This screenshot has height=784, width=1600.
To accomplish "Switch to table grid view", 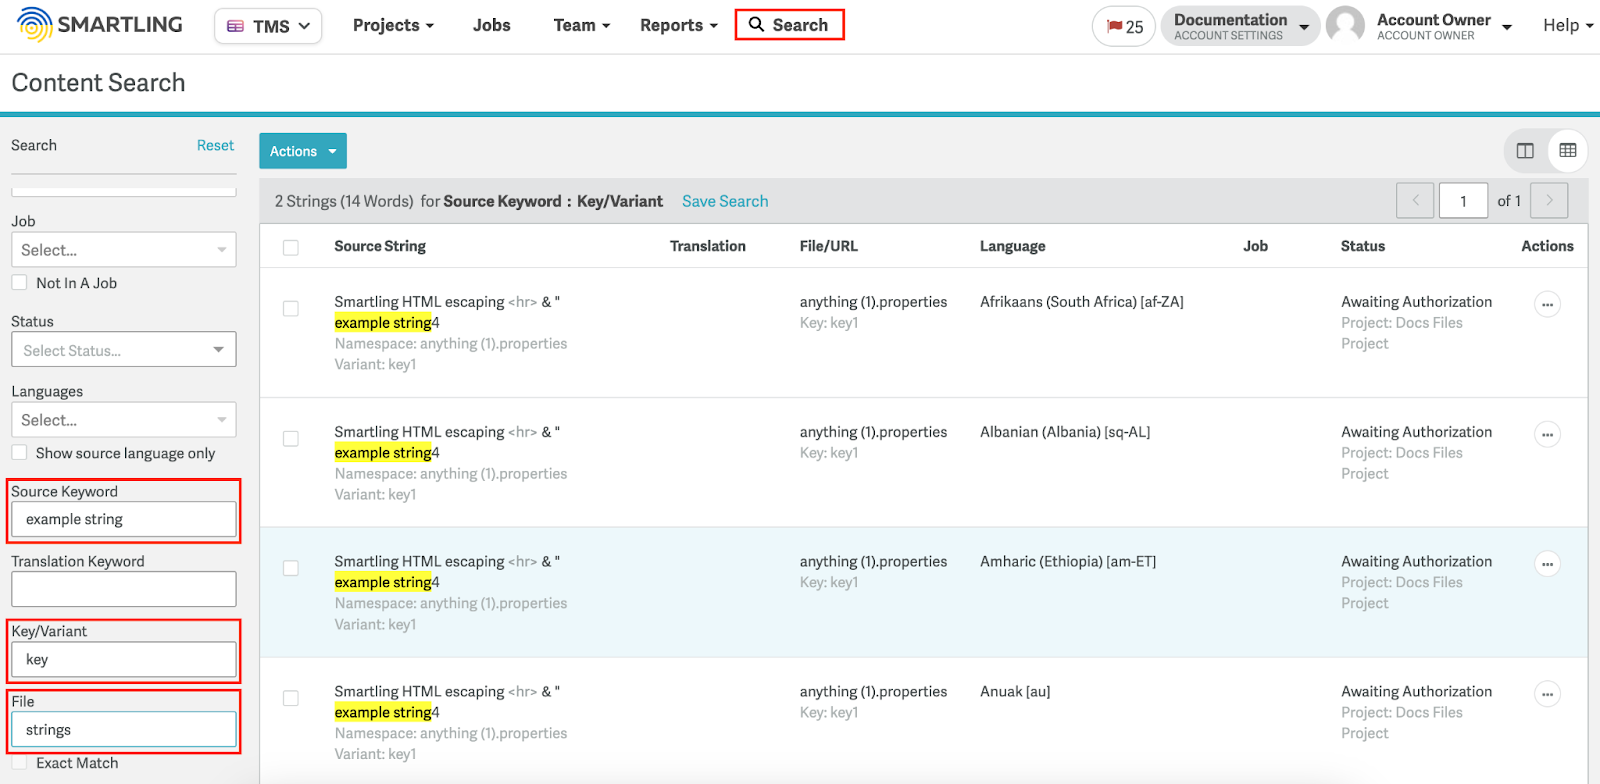I will pos(1567,151).
